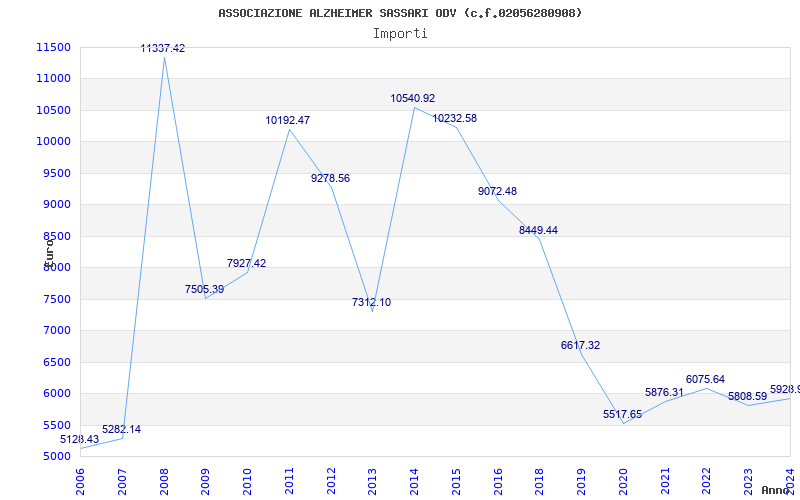Select data label 6617.32
The width and height of the screenshot is (800, 500).
coord(581,345)
